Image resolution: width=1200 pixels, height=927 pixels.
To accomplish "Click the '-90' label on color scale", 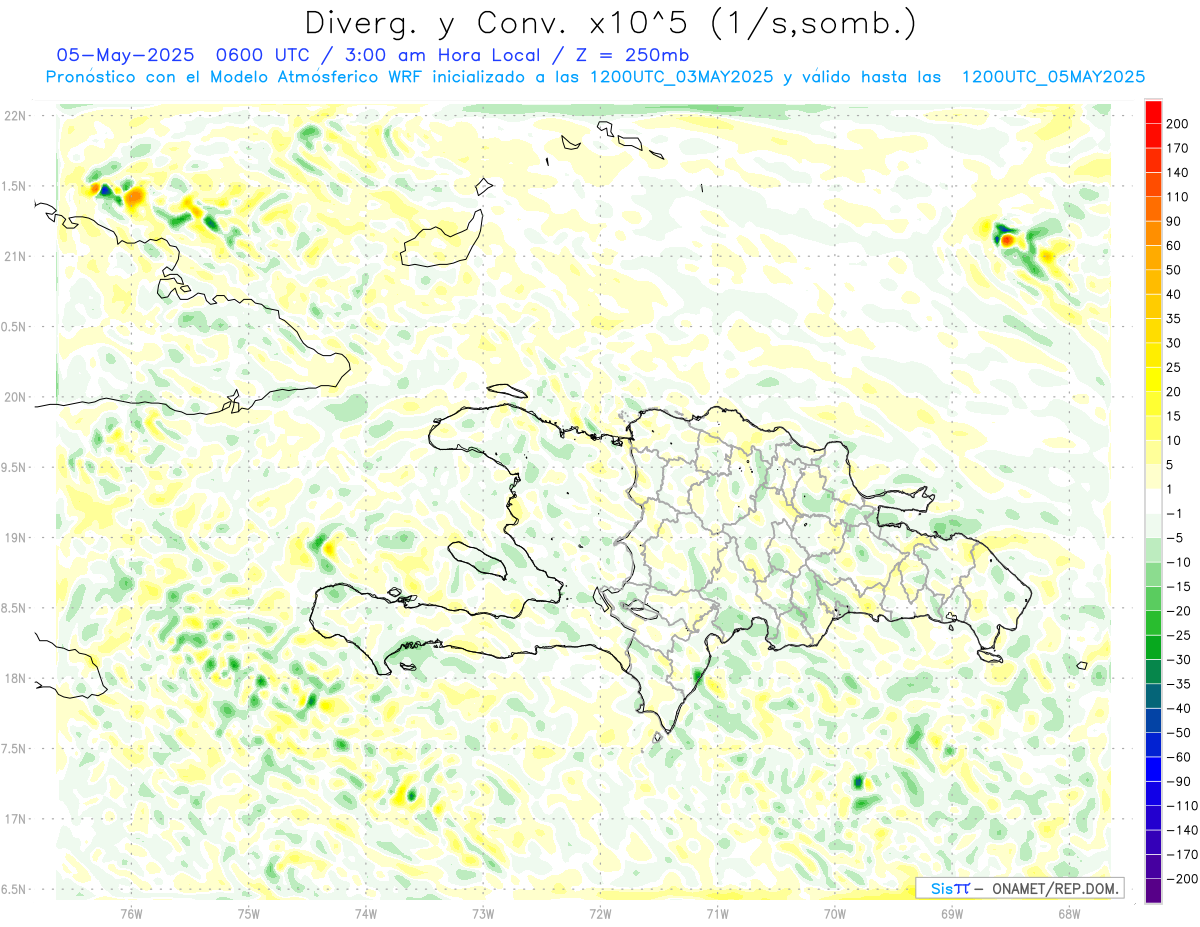I will tap(1178, 781).
